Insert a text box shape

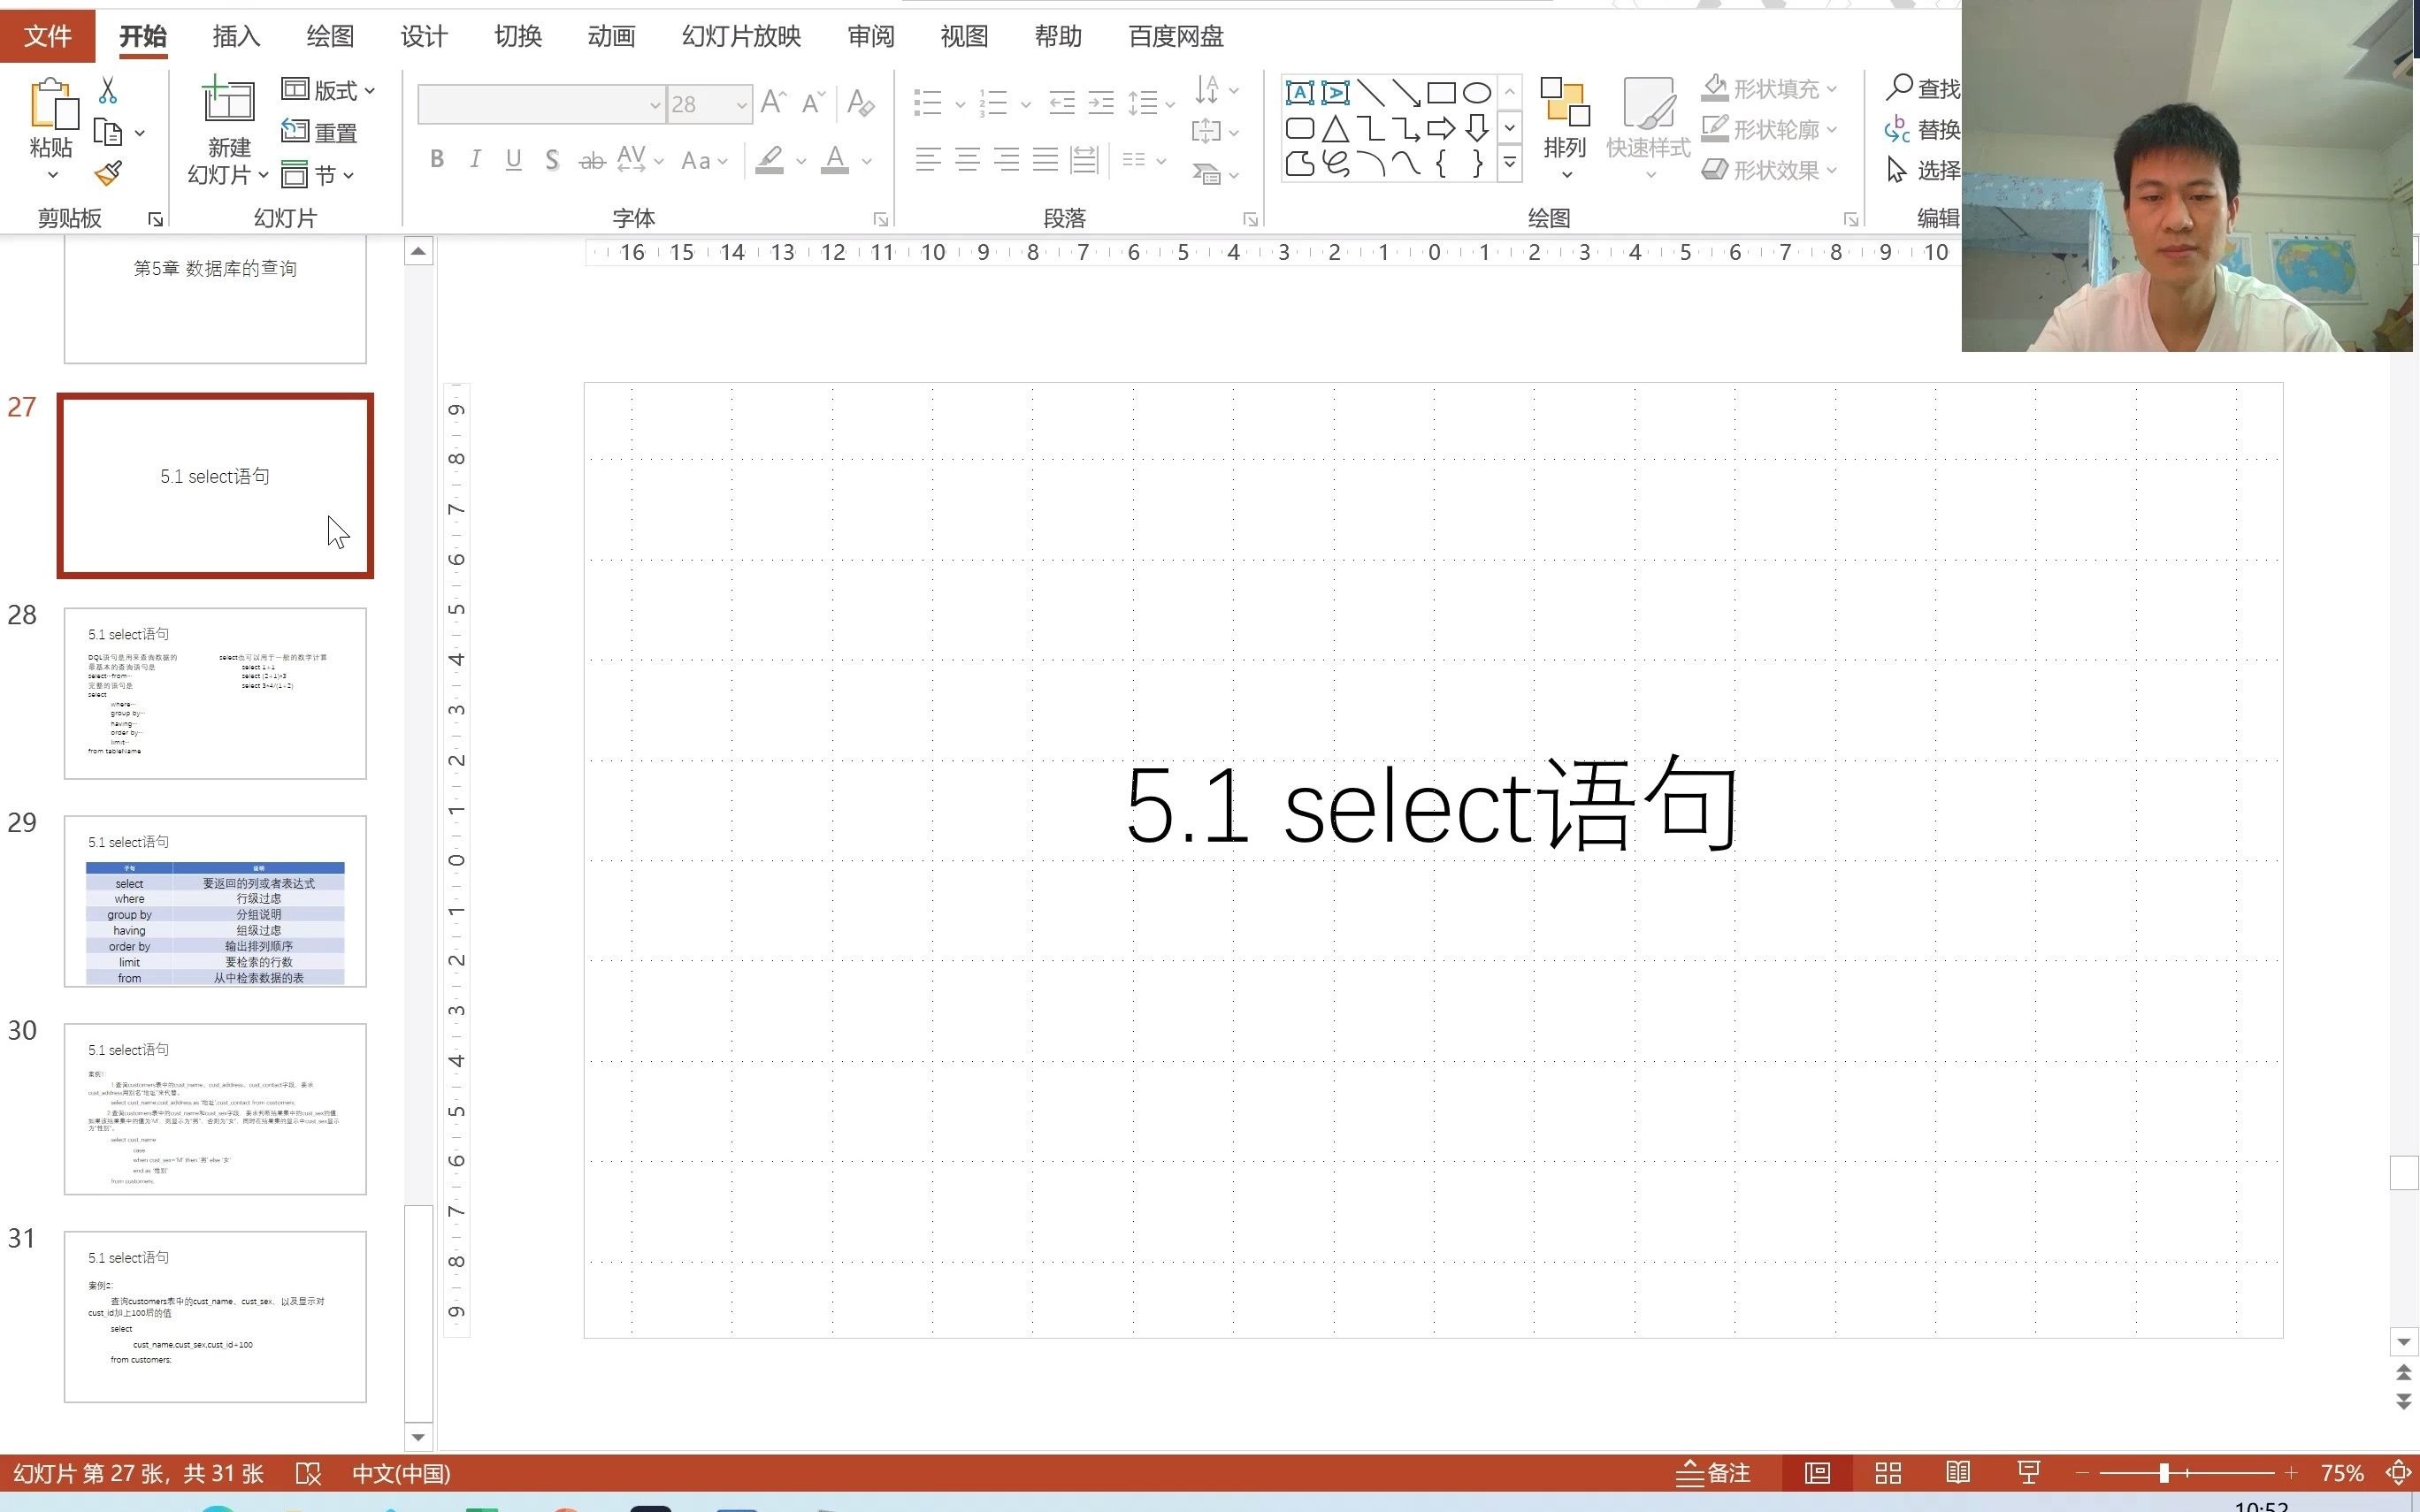[x=1299, y=93]
